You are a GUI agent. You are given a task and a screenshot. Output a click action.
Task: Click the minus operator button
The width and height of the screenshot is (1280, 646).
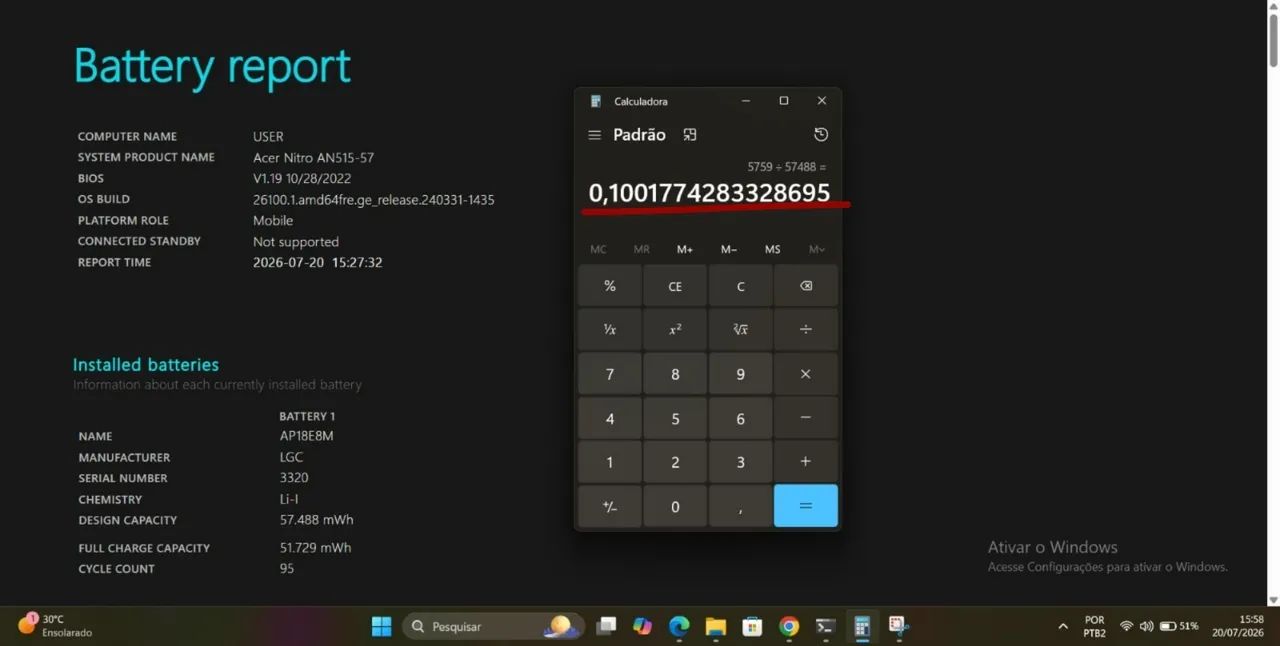pyautogui.click(x=806, y=418)
